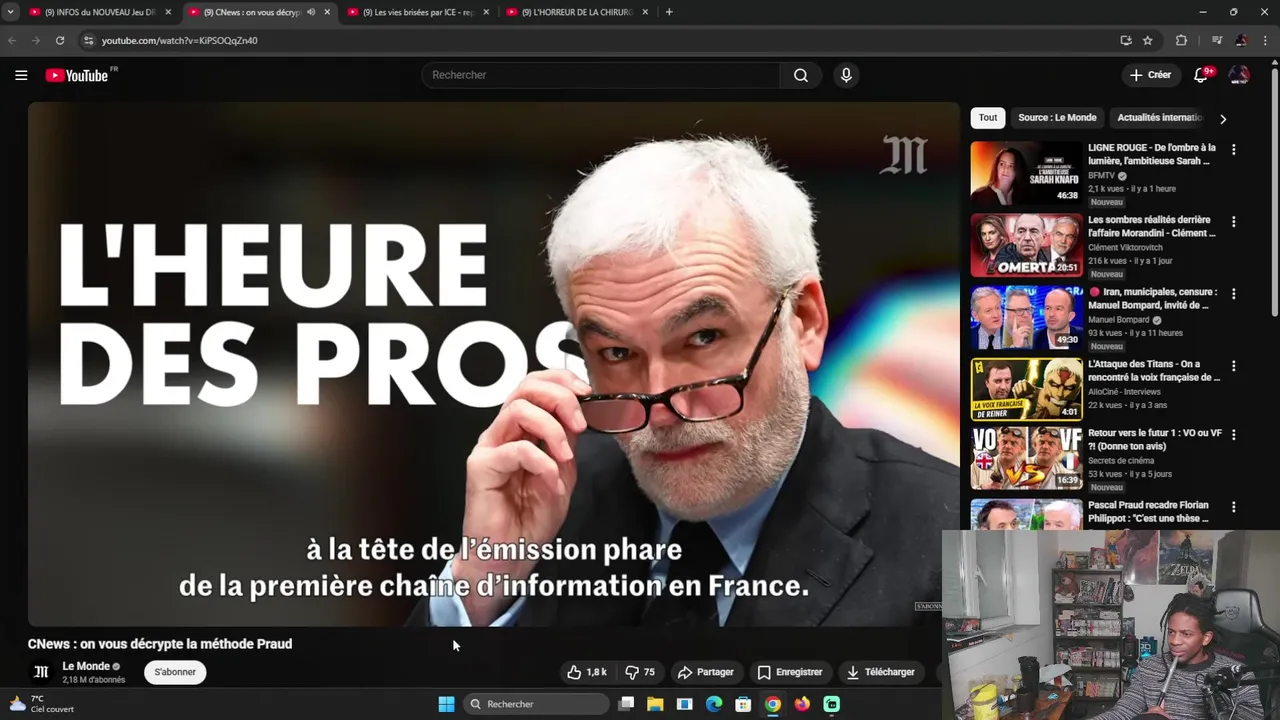Open the browser extensions puzzle icon
This screenshot has width=1280, height=720.
click(1181, 40)
